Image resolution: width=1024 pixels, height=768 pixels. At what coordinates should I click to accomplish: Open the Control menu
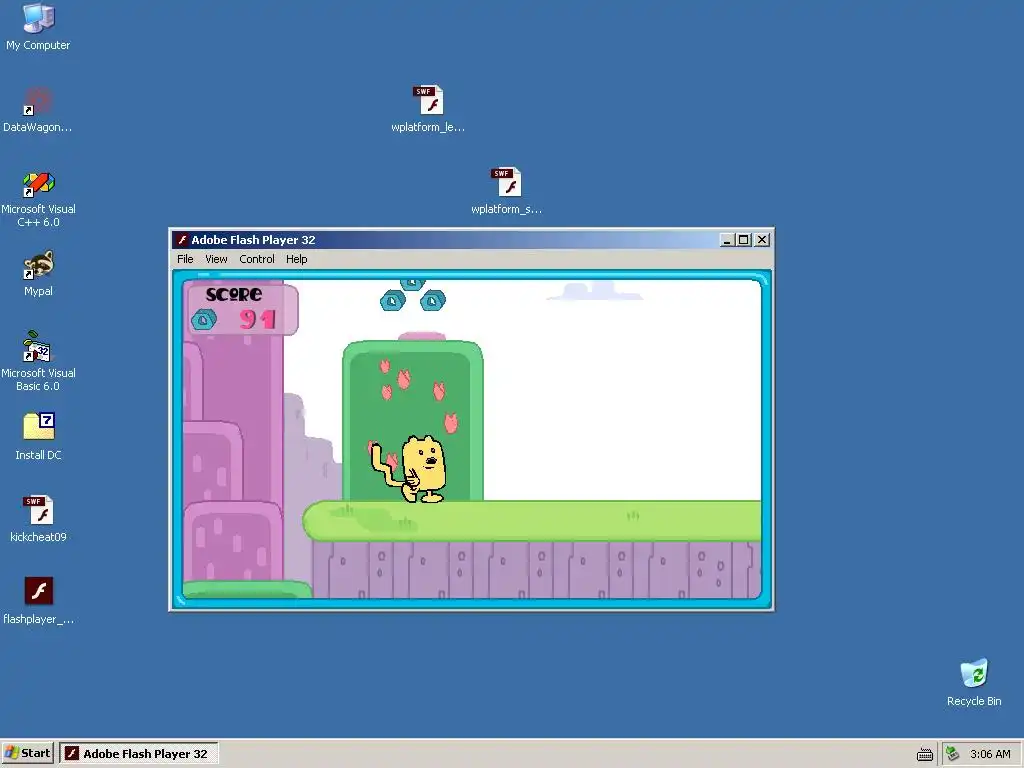[x=257, y=259]
